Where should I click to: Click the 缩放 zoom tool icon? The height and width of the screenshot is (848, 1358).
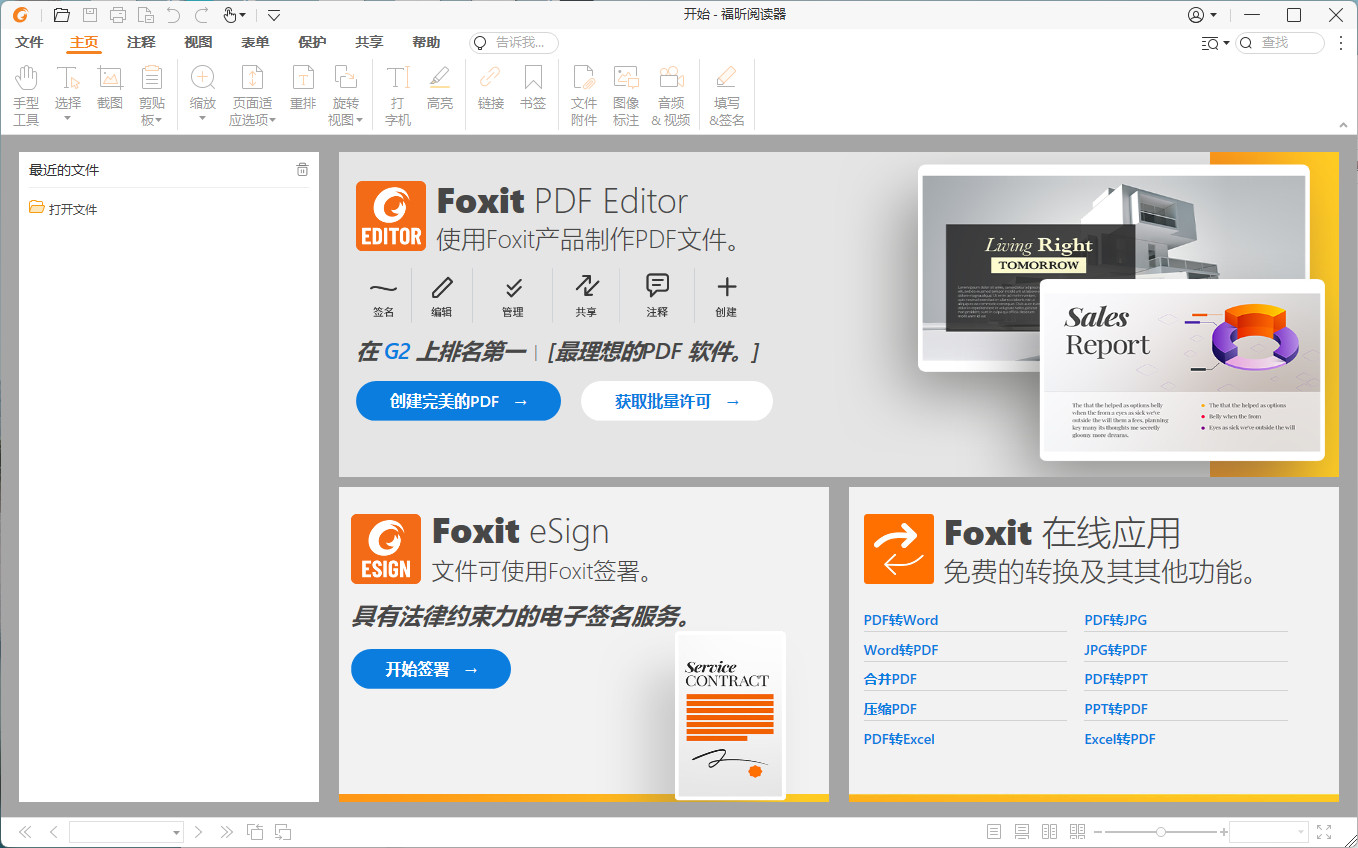tap(203, 88)
